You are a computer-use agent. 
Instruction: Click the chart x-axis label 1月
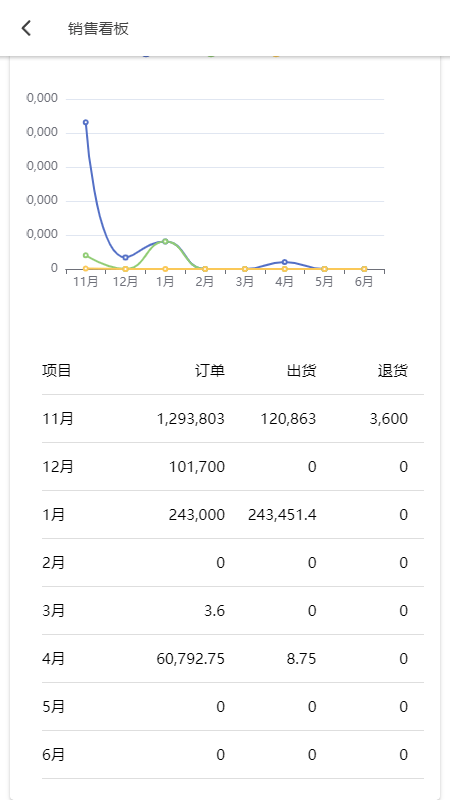coord(165,282)
